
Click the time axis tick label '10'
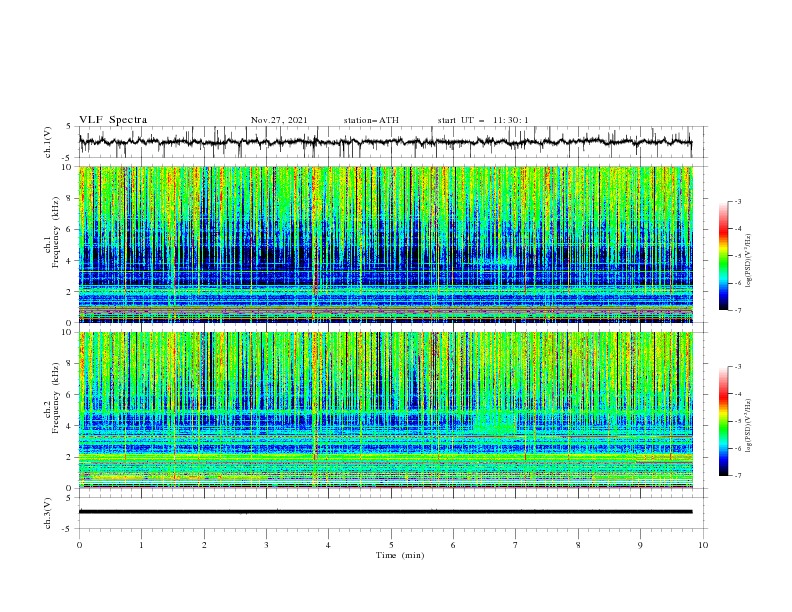[703, 545]
